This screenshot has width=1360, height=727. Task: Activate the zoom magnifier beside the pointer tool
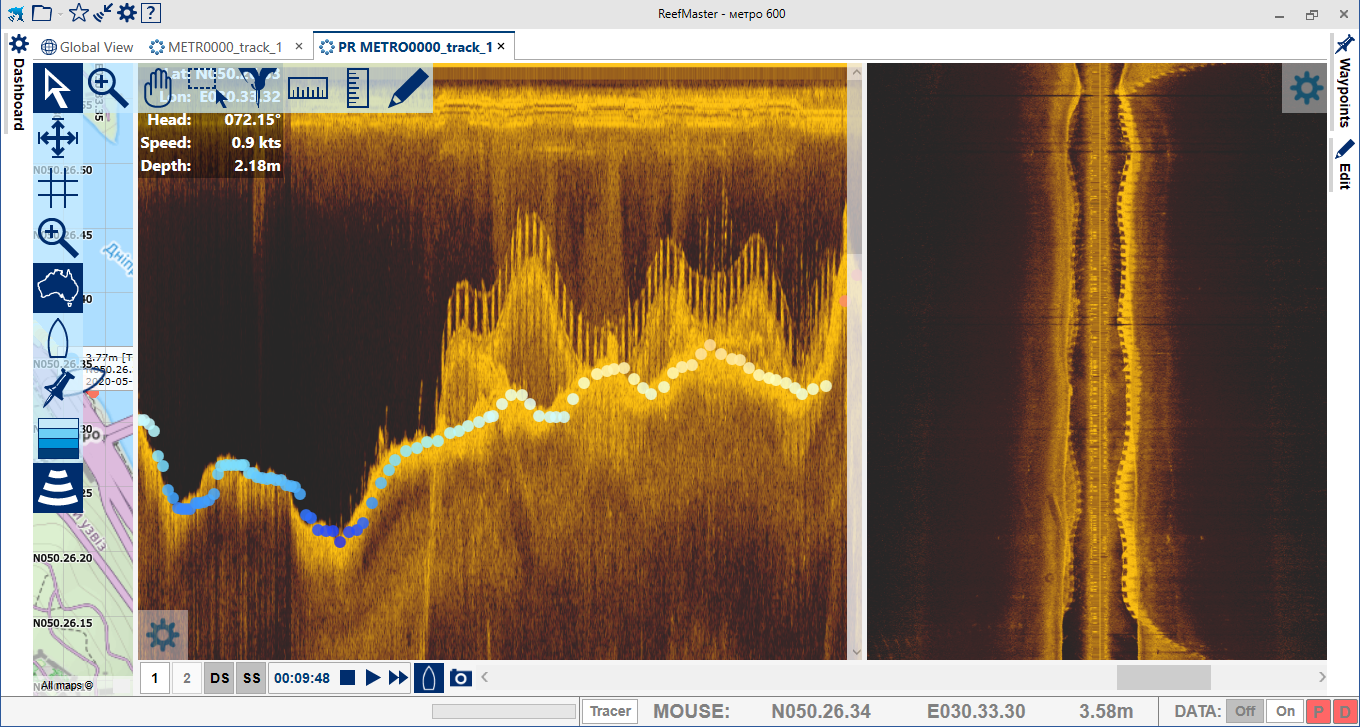click(108, 88)
